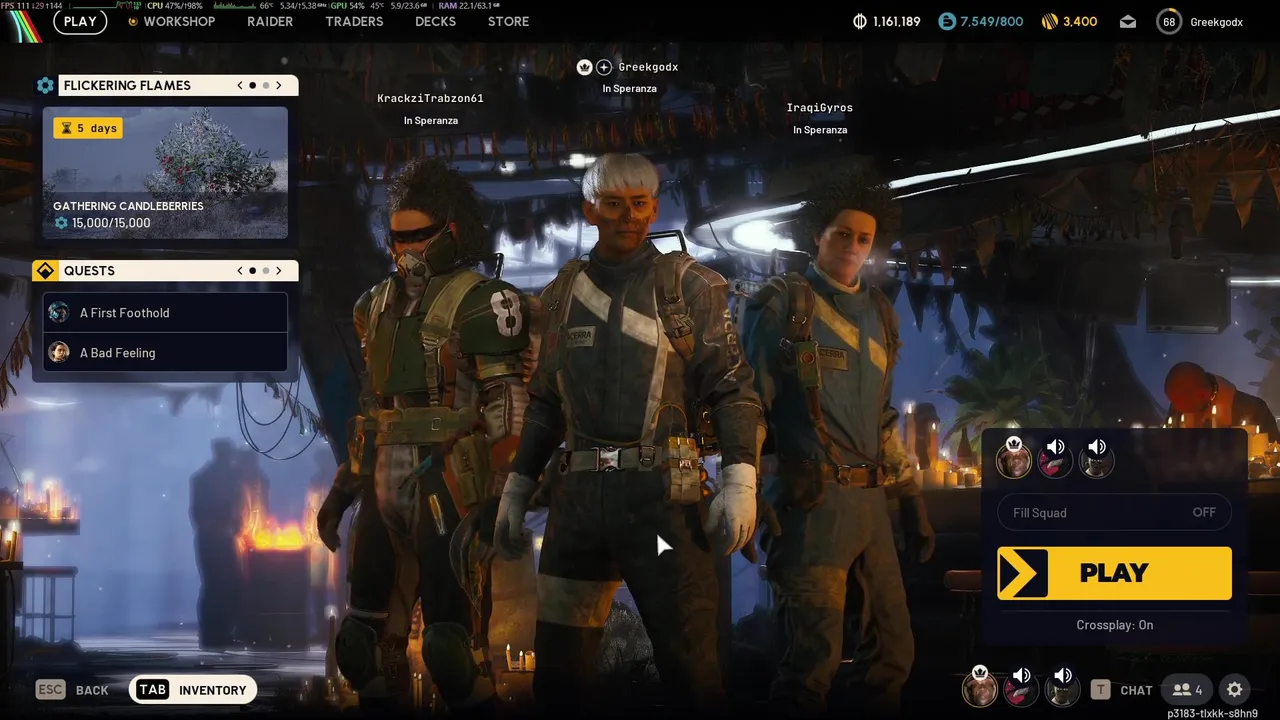Screen dimensions: 1280x720
Task: Click the Flickering Flames gear emblem icon
Action: 45,85
